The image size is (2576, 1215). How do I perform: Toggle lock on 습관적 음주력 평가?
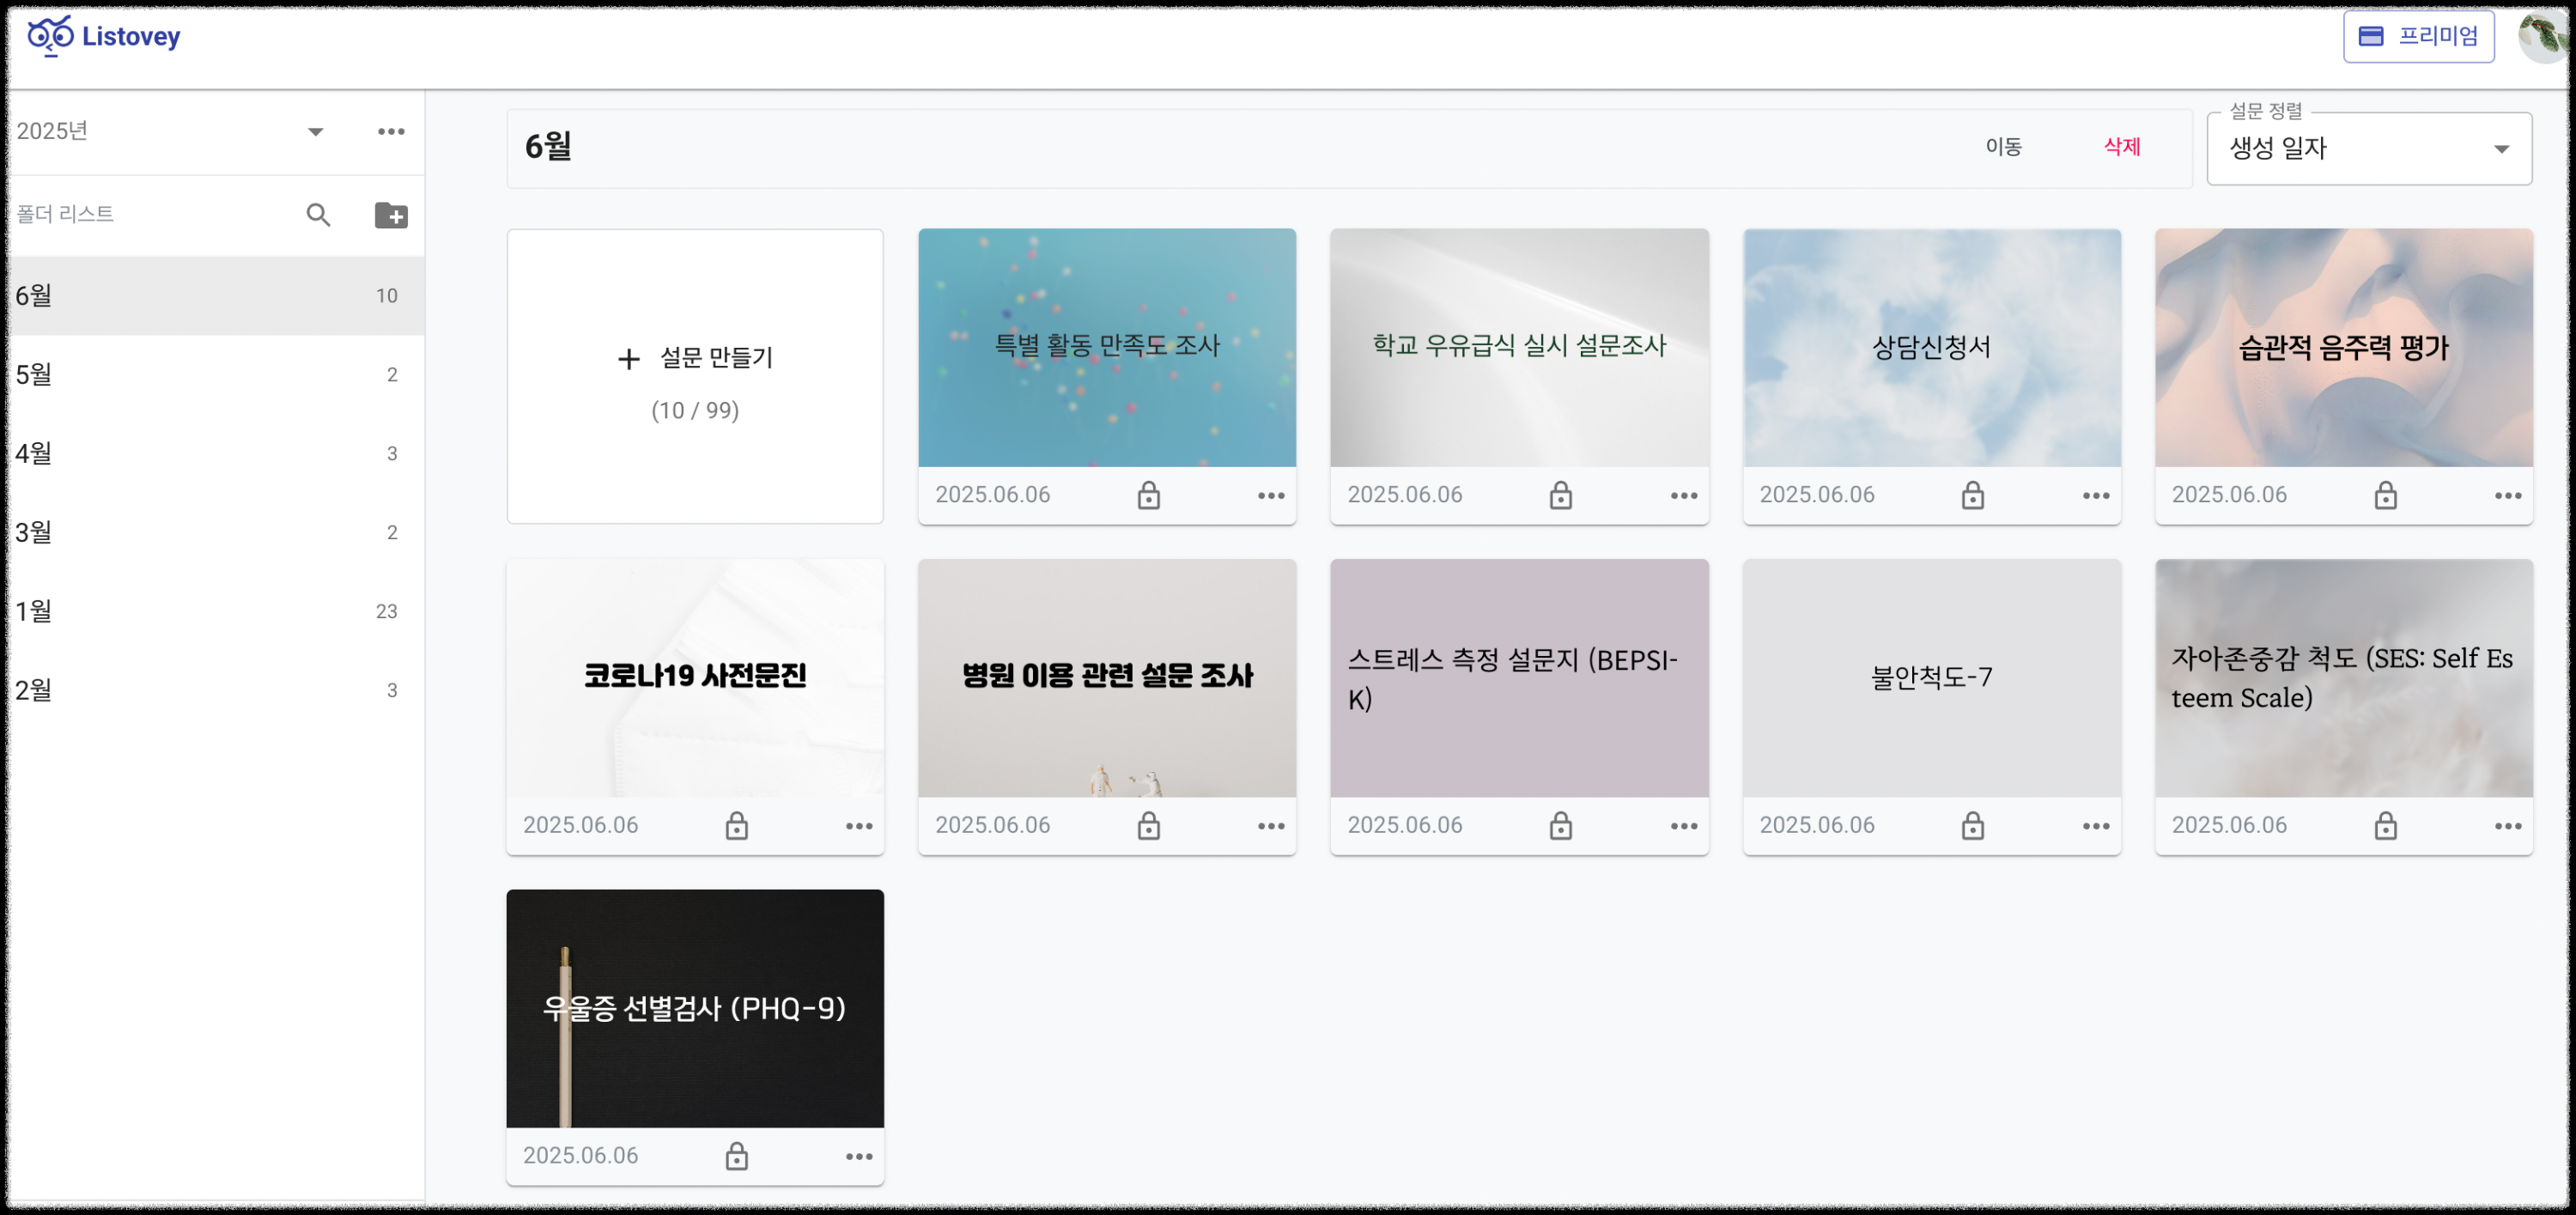pyautogui.click(x=2386, y=495)
